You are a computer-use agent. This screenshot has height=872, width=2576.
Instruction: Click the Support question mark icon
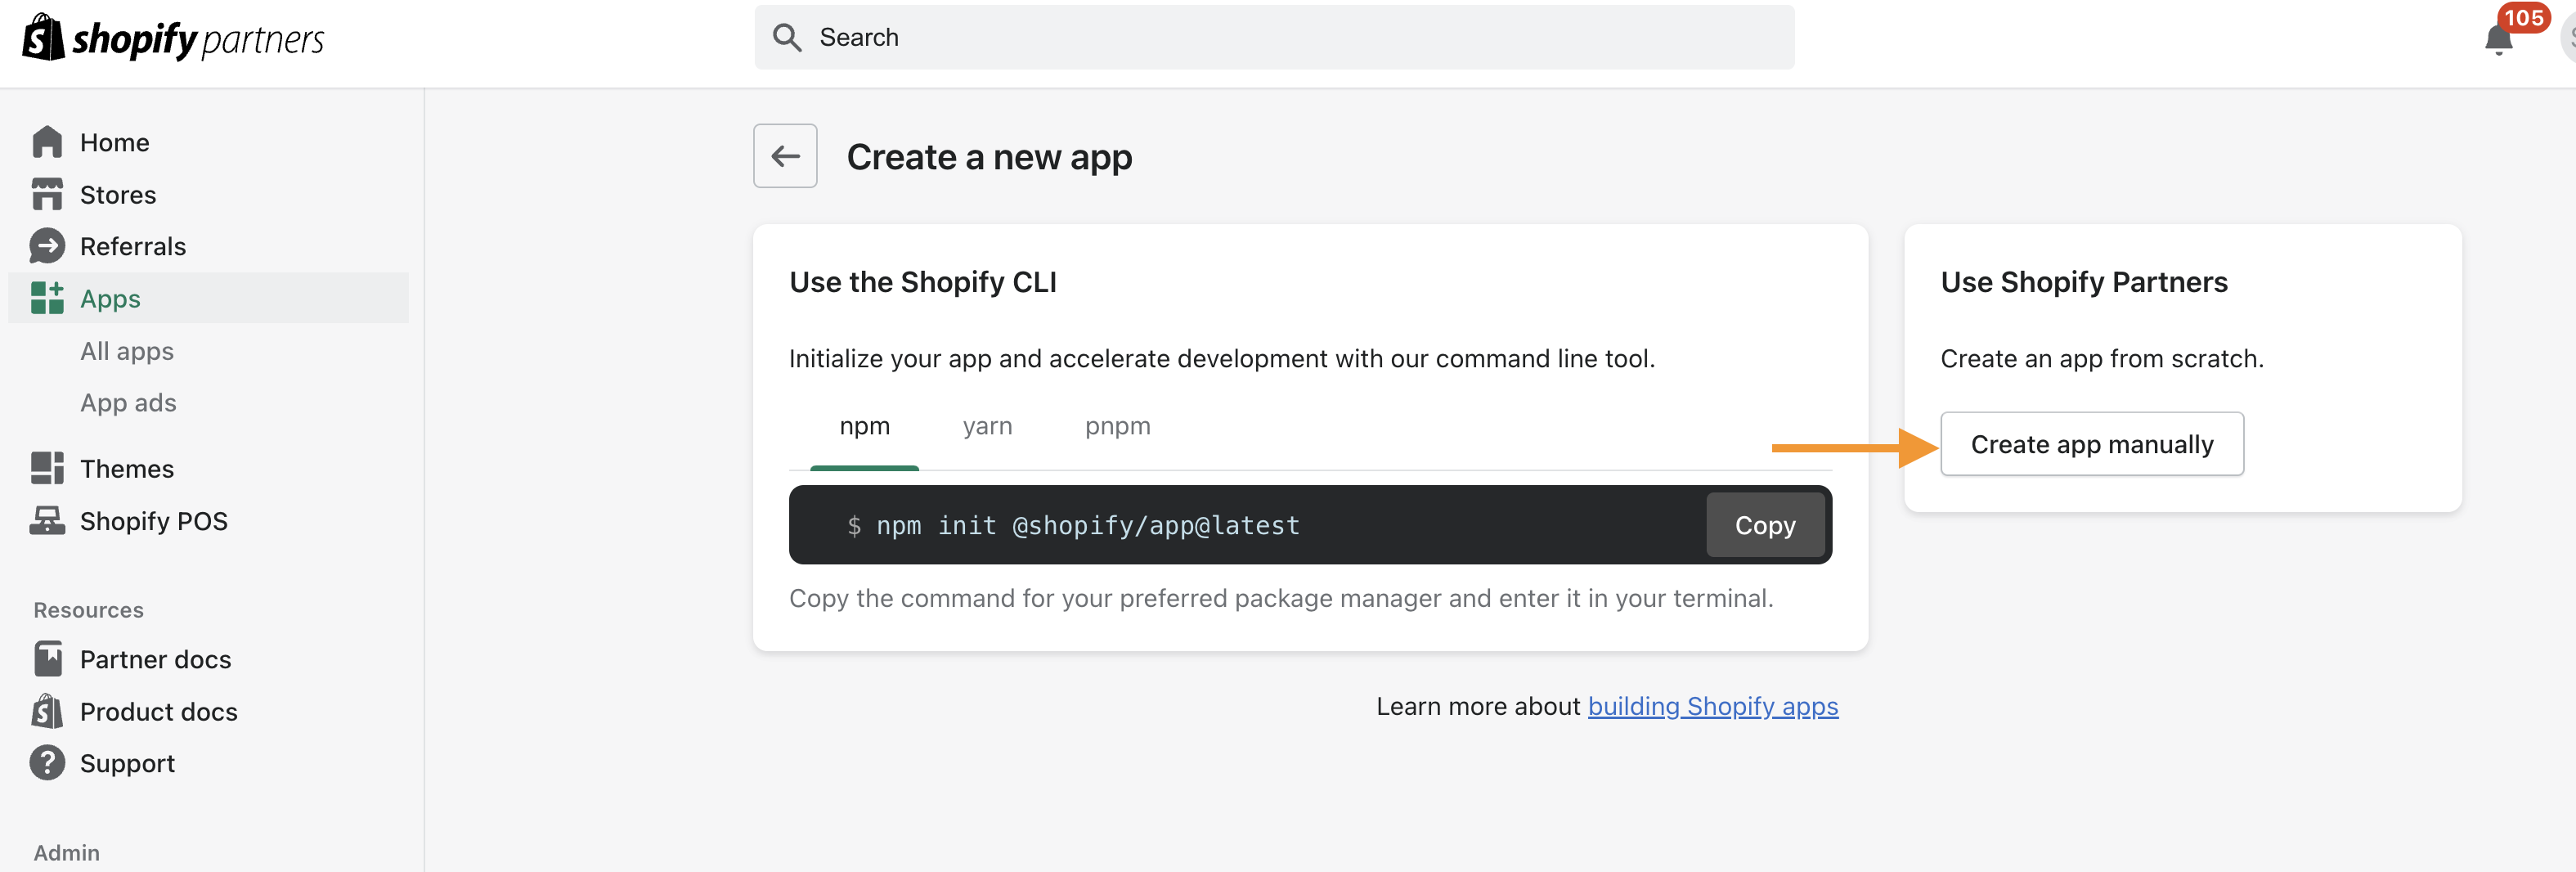(x=47, y=763)
